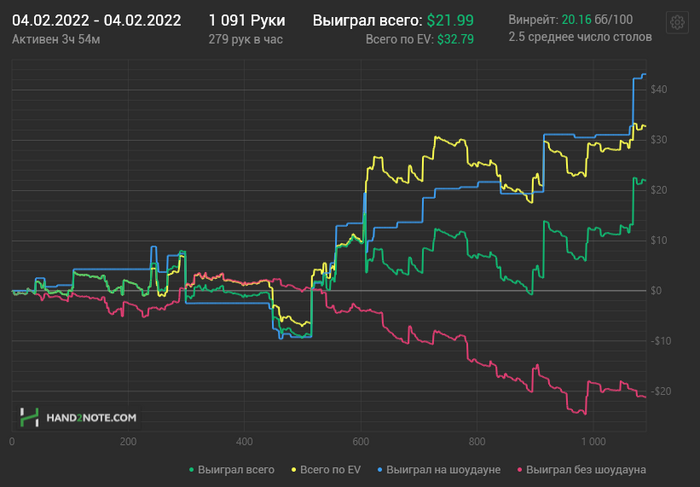Click the date range '04.02.2022 - 04.02.2022'

tap(96, 21)
